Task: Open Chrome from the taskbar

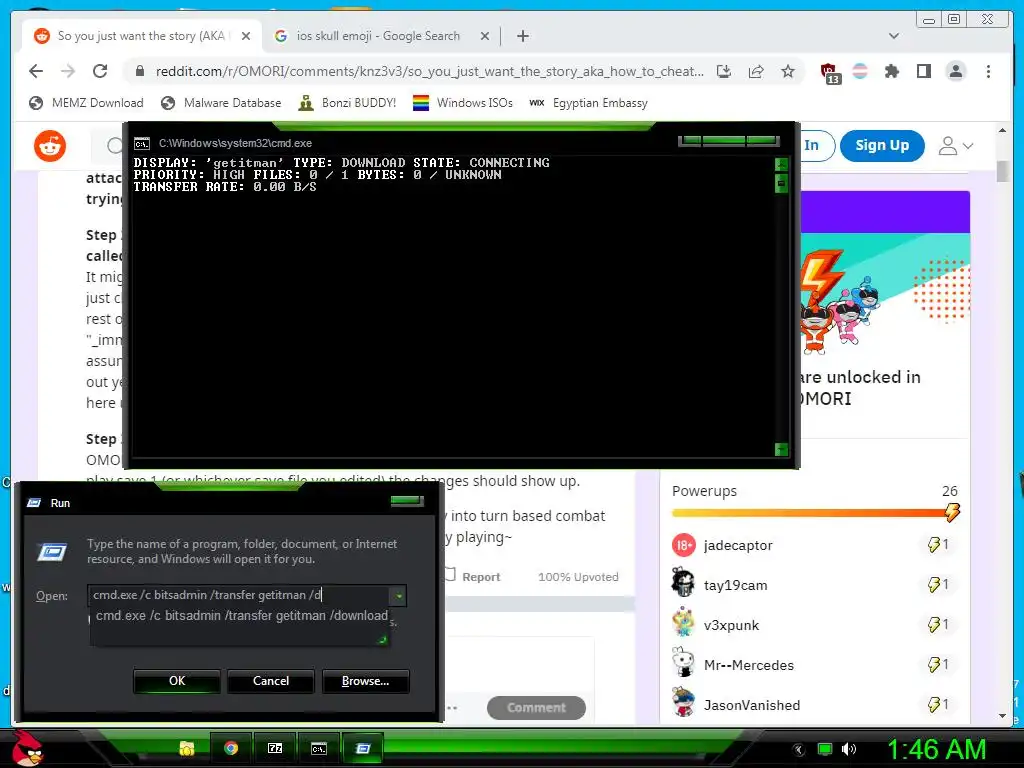Action: coord(231,748)
